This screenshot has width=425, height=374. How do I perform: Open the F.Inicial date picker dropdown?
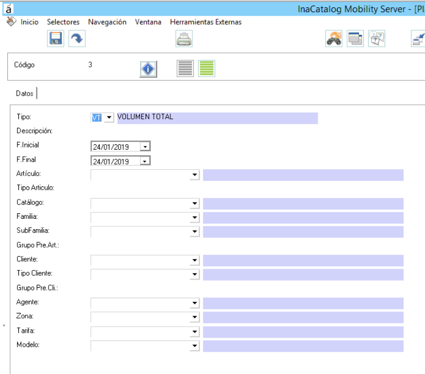(x=145, y=147)
